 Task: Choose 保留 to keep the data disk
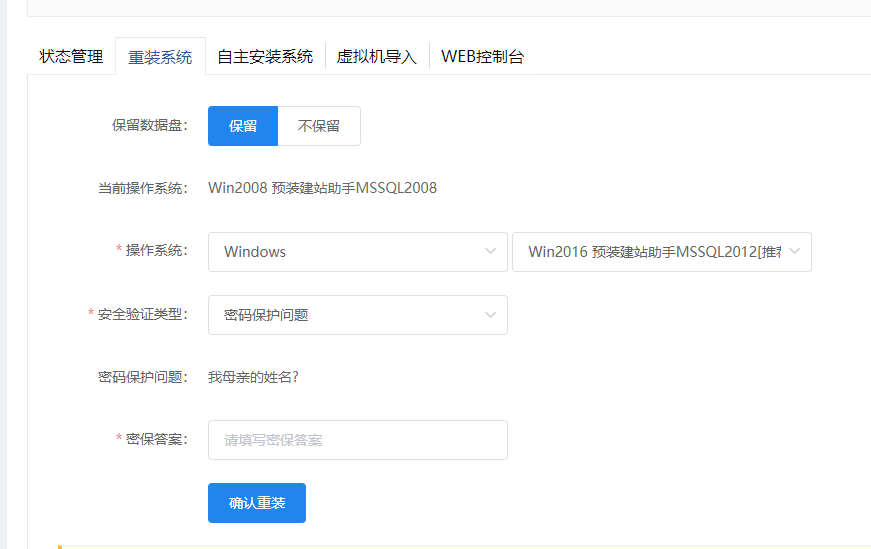click(x=243, y=126)
